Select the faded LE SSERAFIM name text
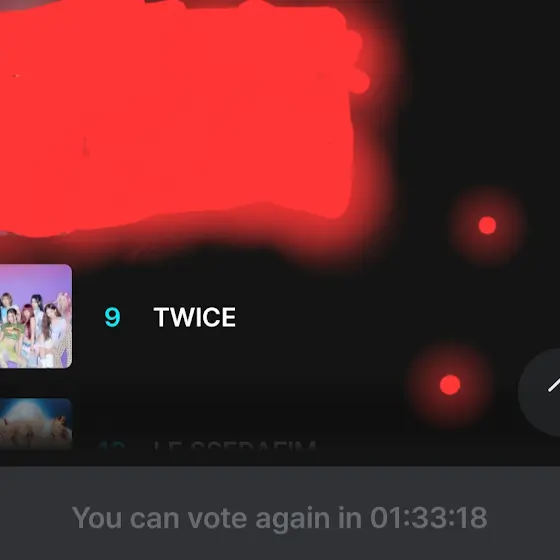Screen dimensions: 560x560 coord(235,446)
